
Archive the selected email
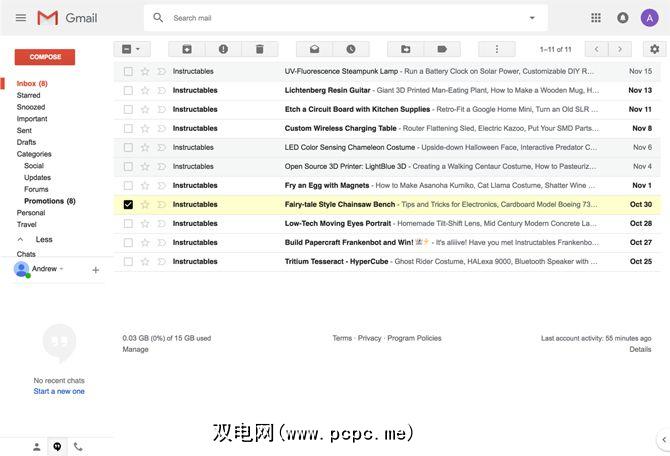pos(187,49)
